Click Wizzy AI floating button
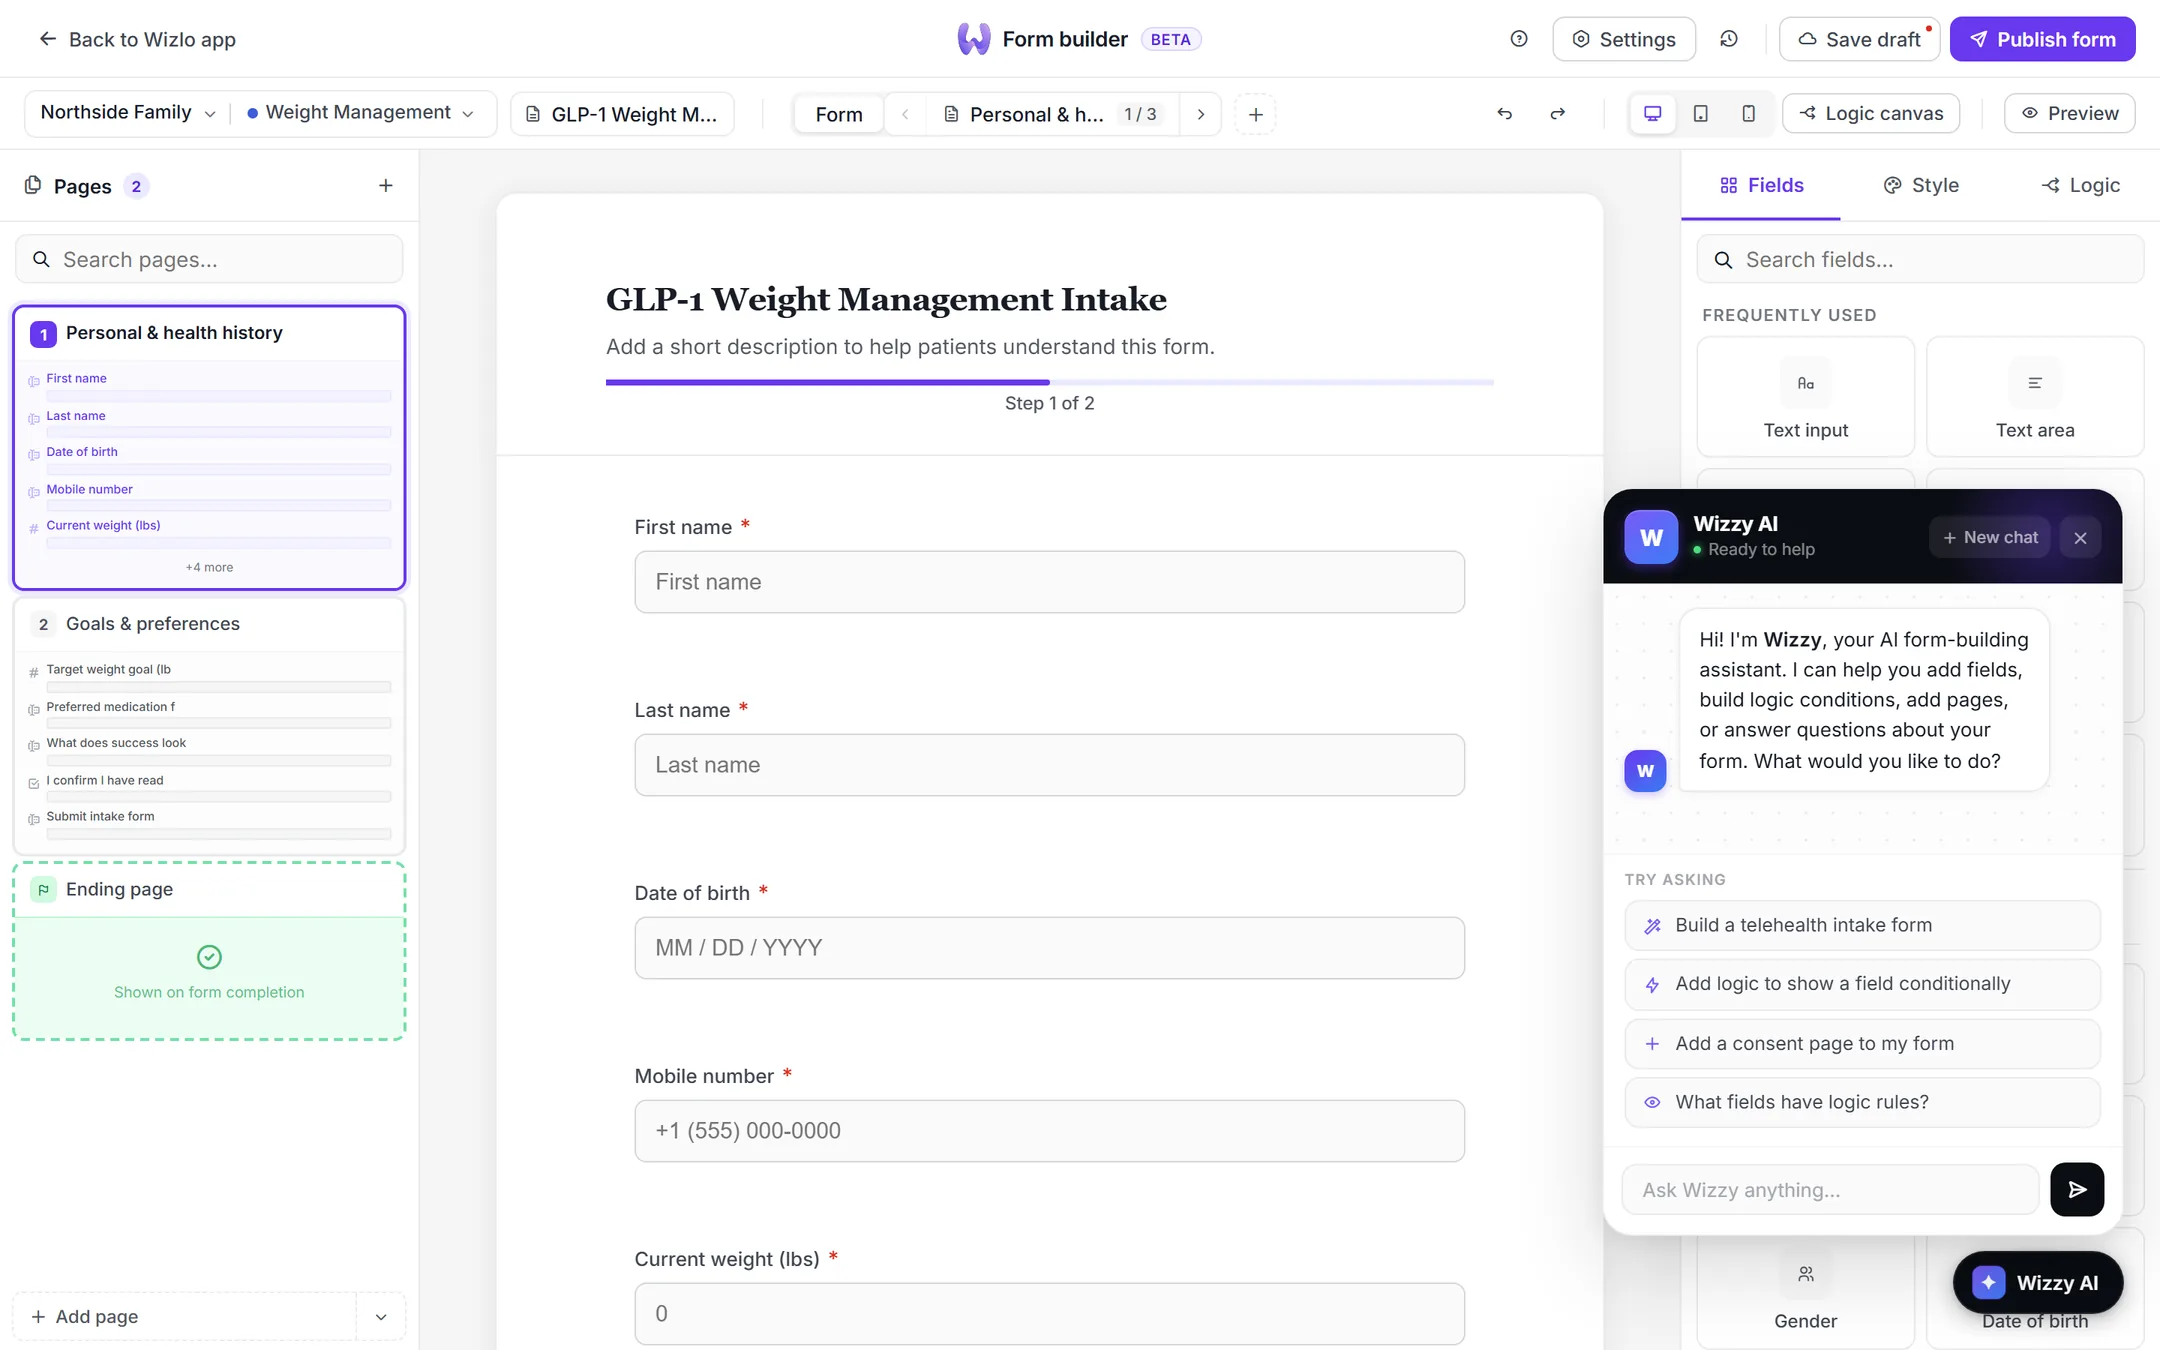This screenshot has width=2160, height=1350. click(2037, 1283)
